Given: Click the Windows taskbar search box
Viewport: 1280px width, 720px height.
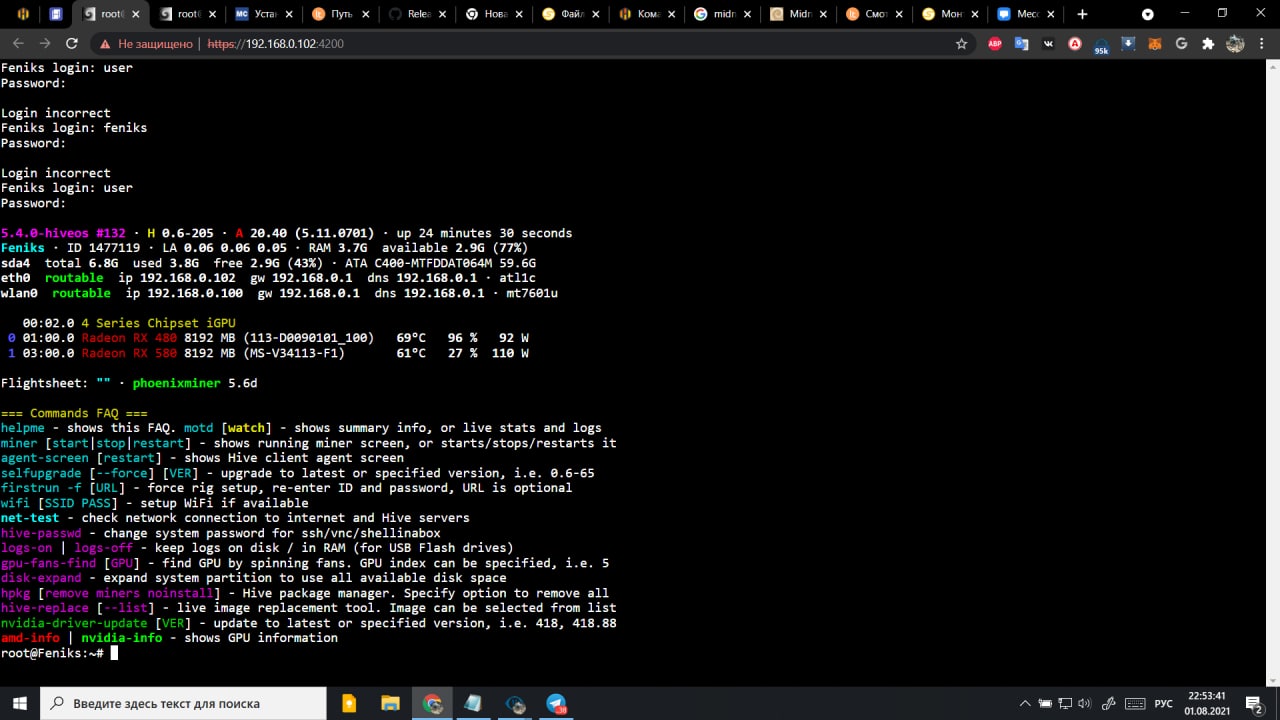Looking at the screenshot, I should [183, 703].
